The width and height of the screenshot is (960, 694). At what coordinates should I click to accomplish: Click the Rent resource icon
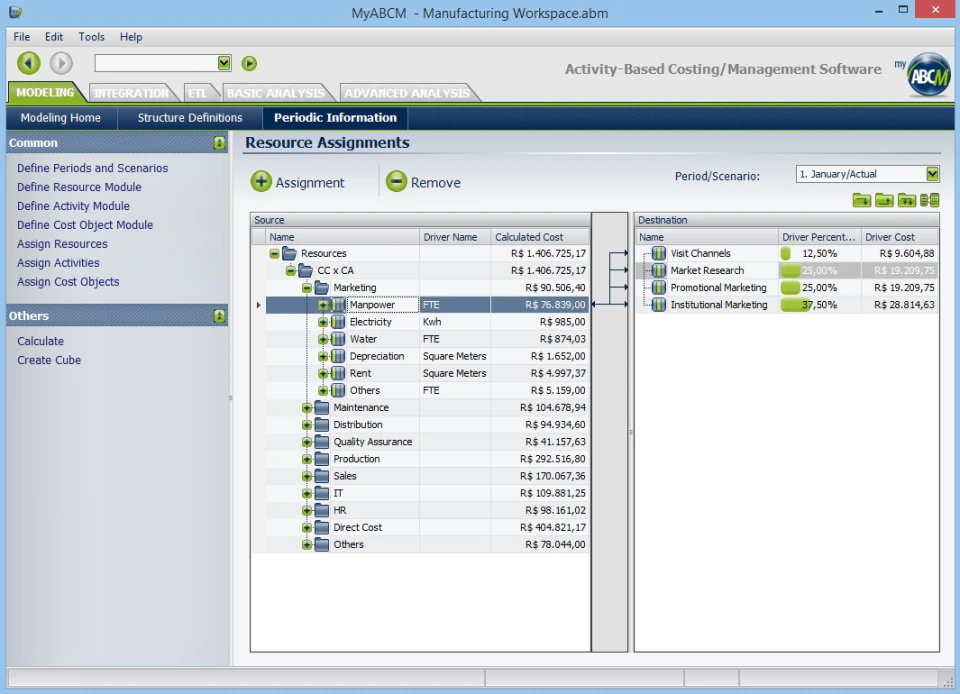pos(338,373)
